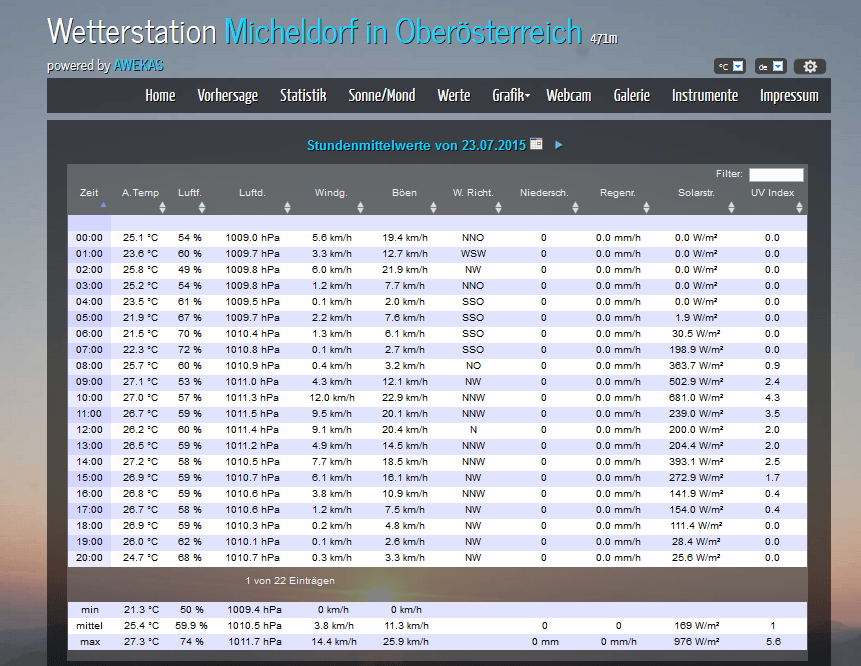Image resolution: width=861 pixels, height=666 pixels.
Task: Click max gust 25.9 km/h
Action: click(x=406, y=641)
